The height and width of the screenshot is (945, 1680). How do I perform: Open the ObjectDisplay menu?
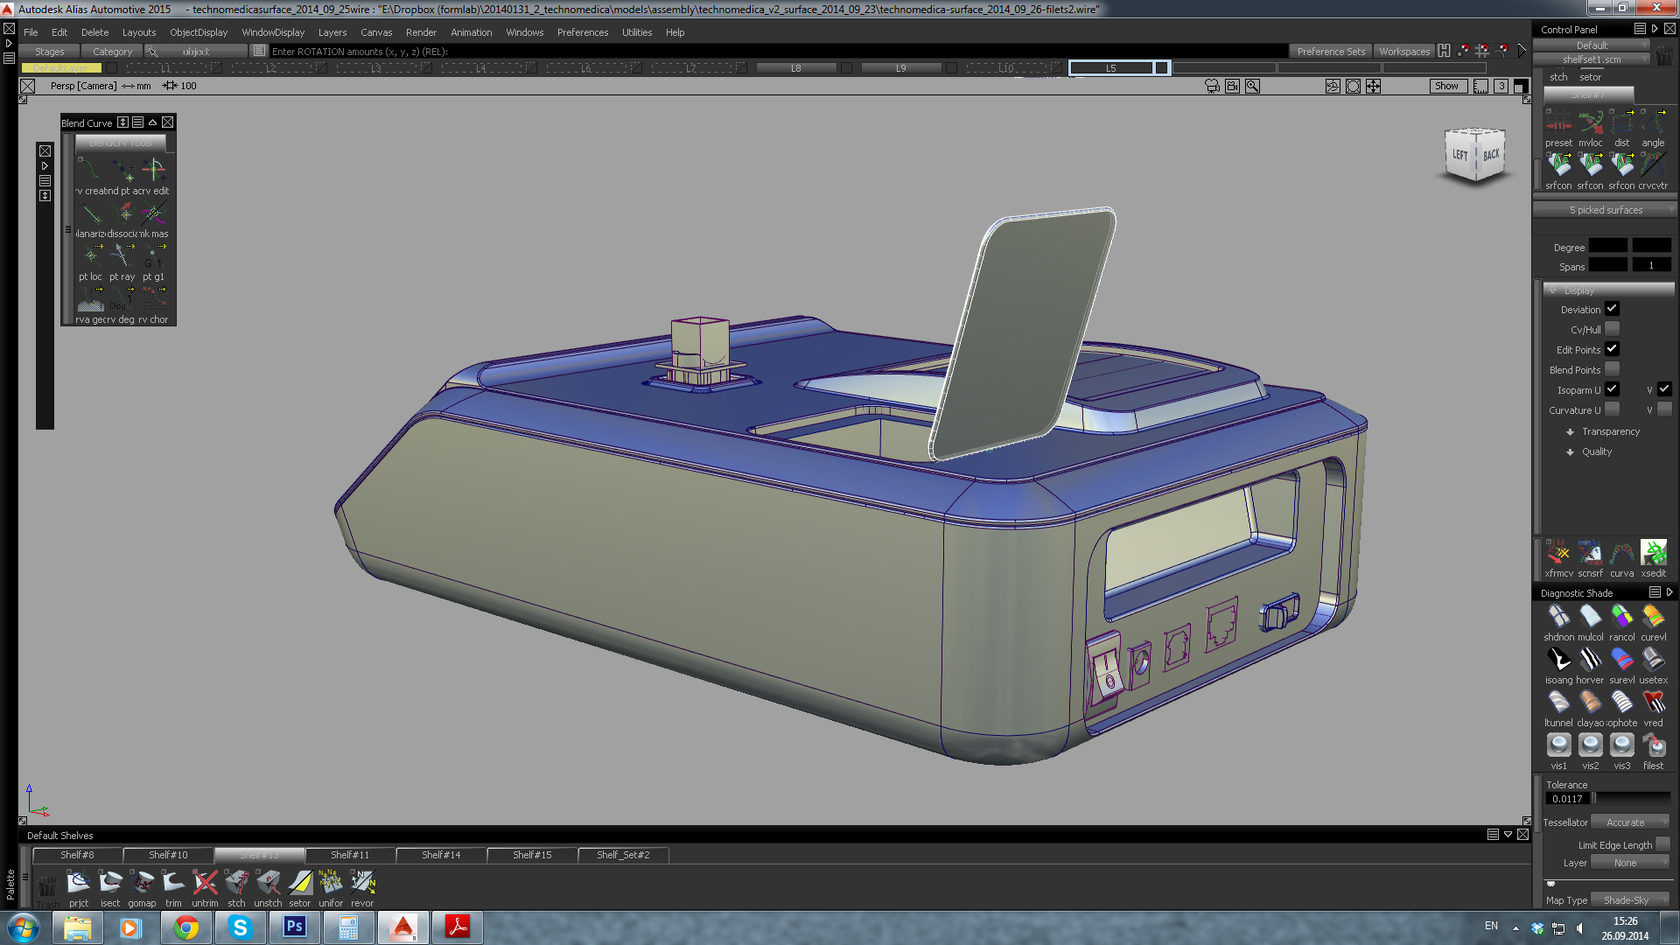(x=198, y=32)
